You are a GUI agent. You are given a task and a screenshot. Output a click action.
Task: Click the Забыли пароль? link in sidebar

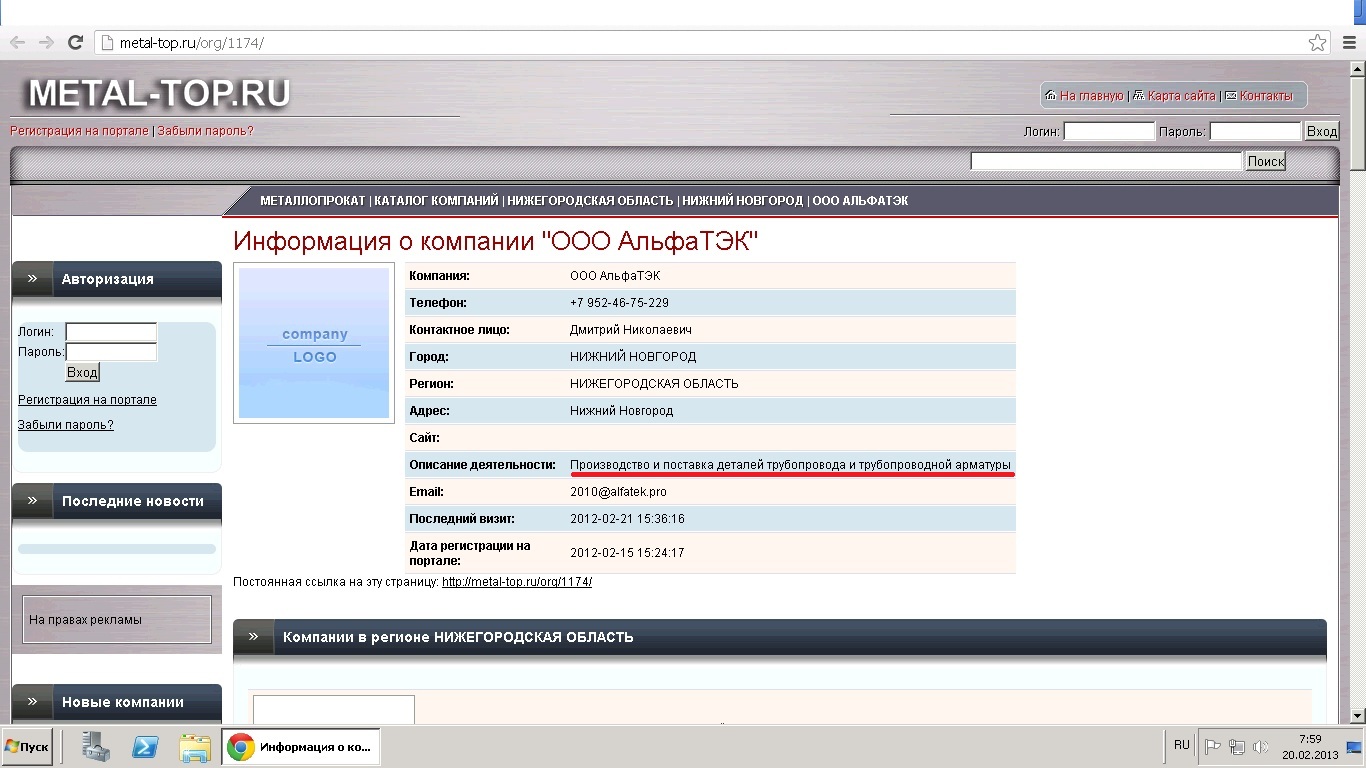pyautogui.click(x=66, y=425)
